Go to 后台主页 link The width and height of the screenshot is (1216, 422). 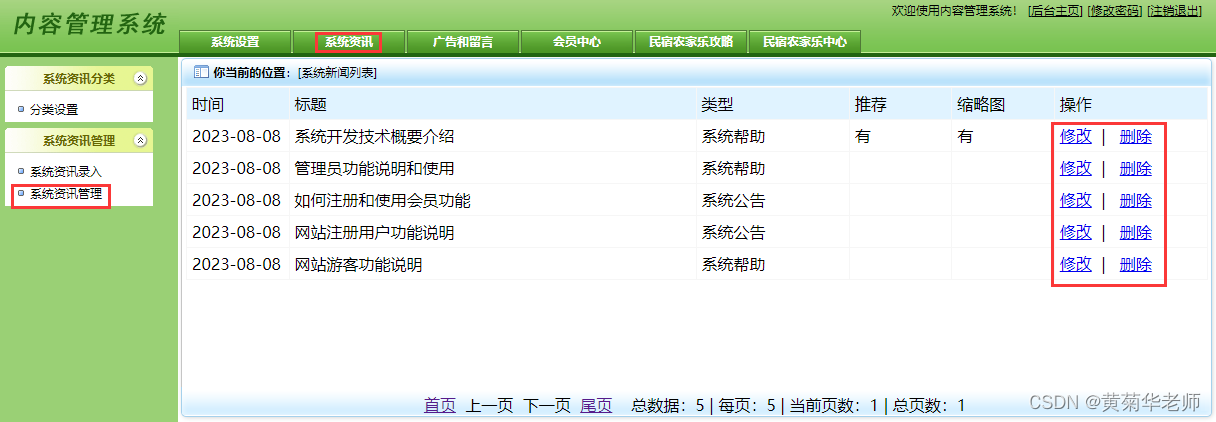1055,10
